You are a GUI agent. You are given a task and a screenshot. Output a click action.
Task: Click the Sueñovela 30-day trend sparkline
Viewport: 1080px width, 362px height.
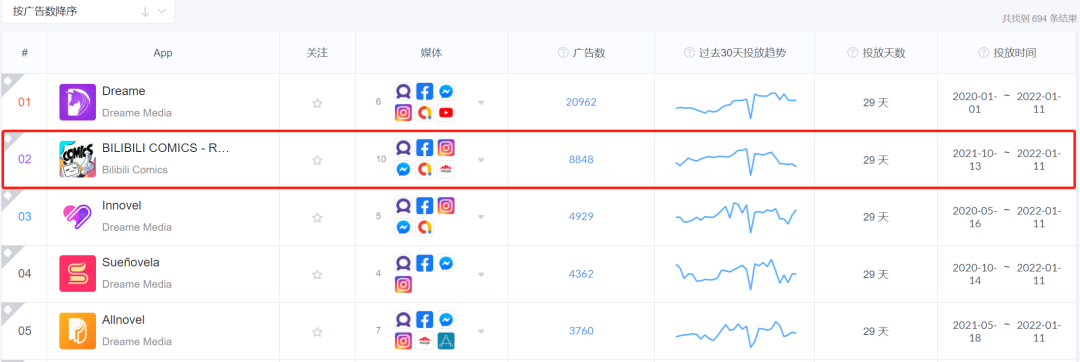(736, 274)
